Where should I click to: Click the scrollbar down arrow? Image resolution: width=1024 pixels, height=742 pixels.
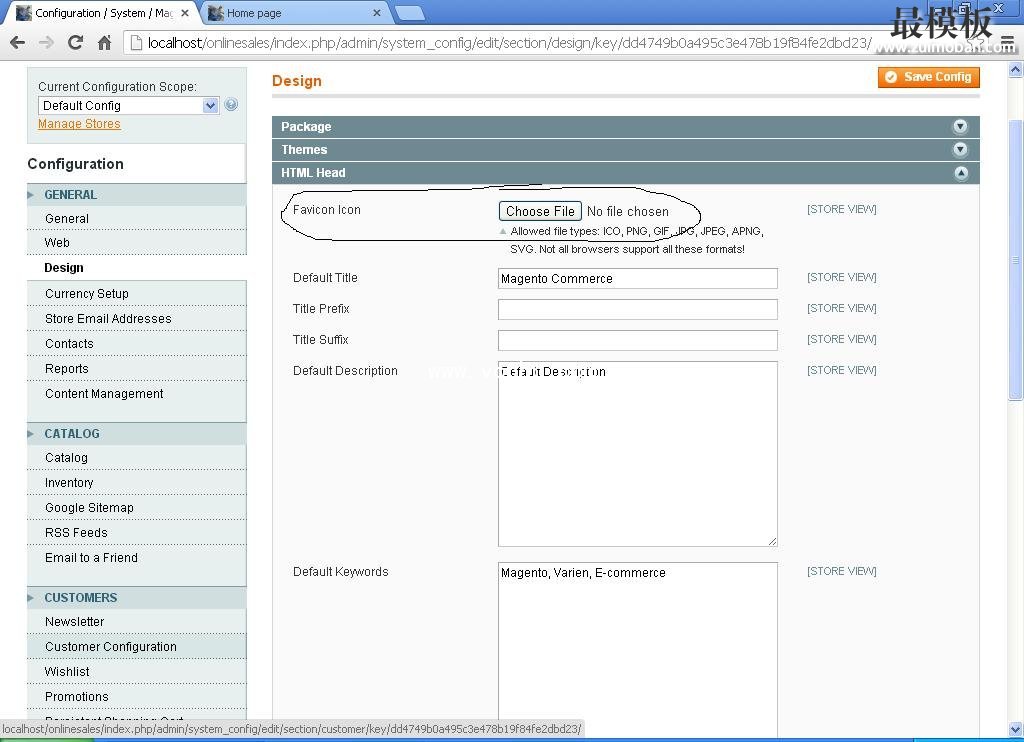point(1016,729)
